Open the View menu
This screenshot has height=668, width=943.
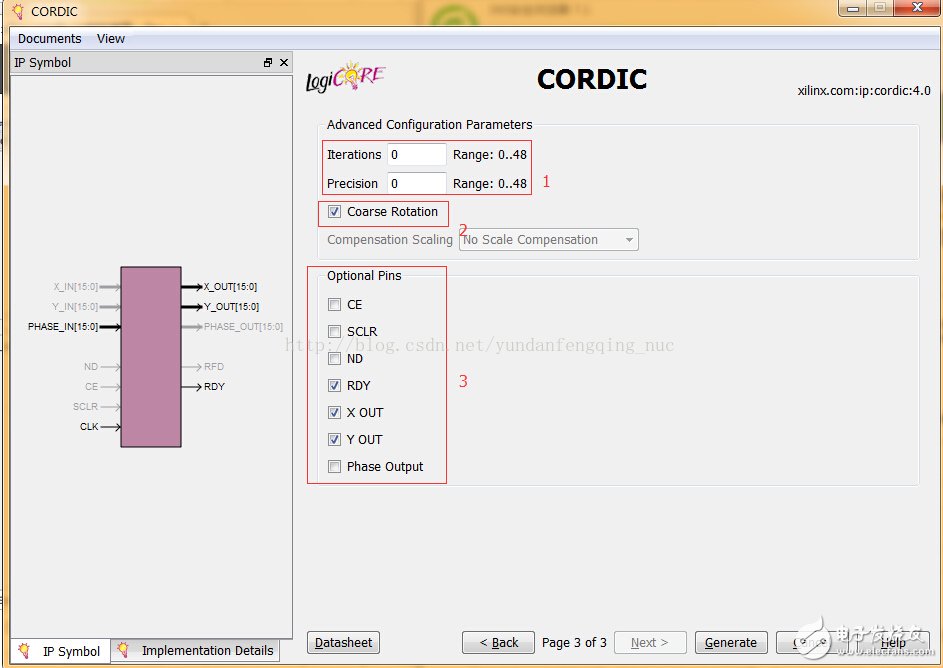click(110, 38)
